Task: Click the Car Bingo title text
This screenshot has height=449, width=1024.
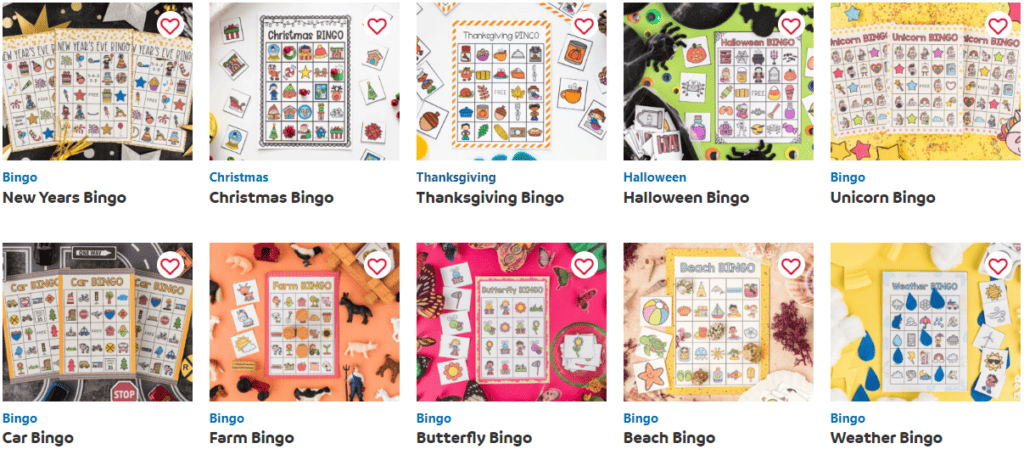Action: [x=38, y=437]
